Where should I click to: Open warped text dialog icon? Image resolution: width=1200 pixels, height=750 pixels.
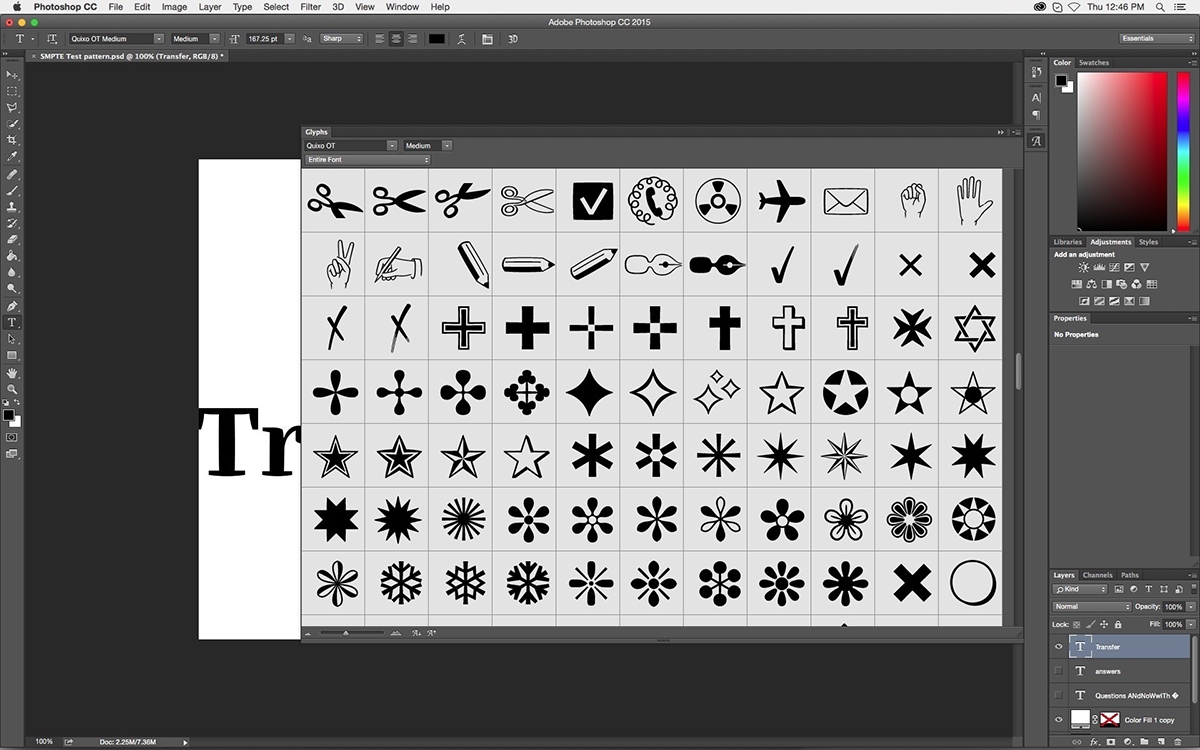[x=461, y=39]
